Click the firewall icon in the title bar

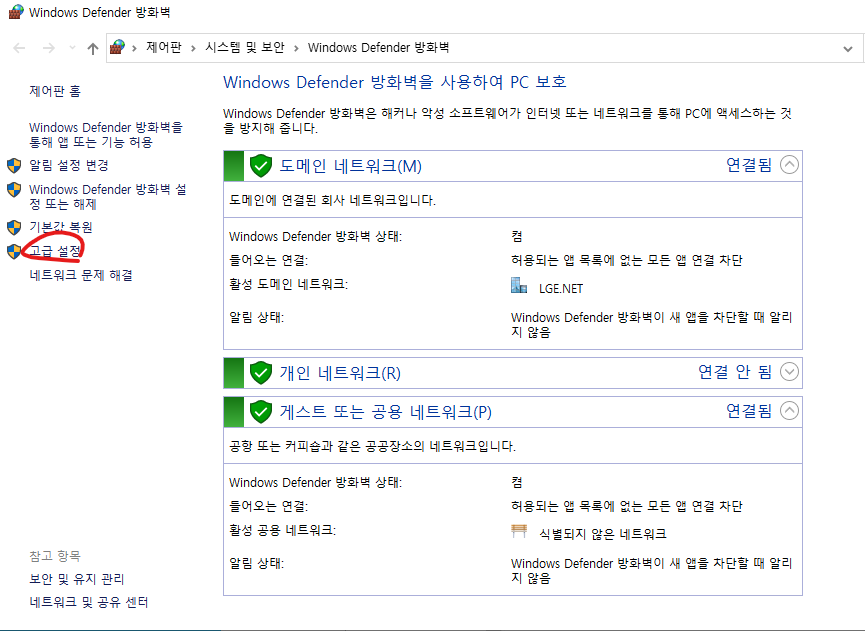(x=16, y=12)
